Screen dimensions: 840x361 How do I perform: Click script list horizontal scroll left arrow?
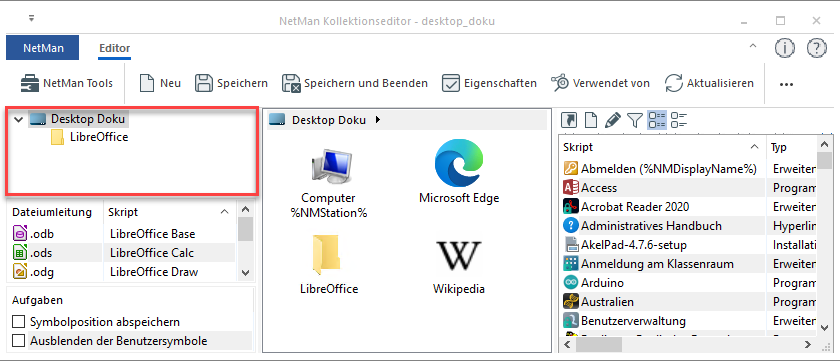[x=568, y=344]
